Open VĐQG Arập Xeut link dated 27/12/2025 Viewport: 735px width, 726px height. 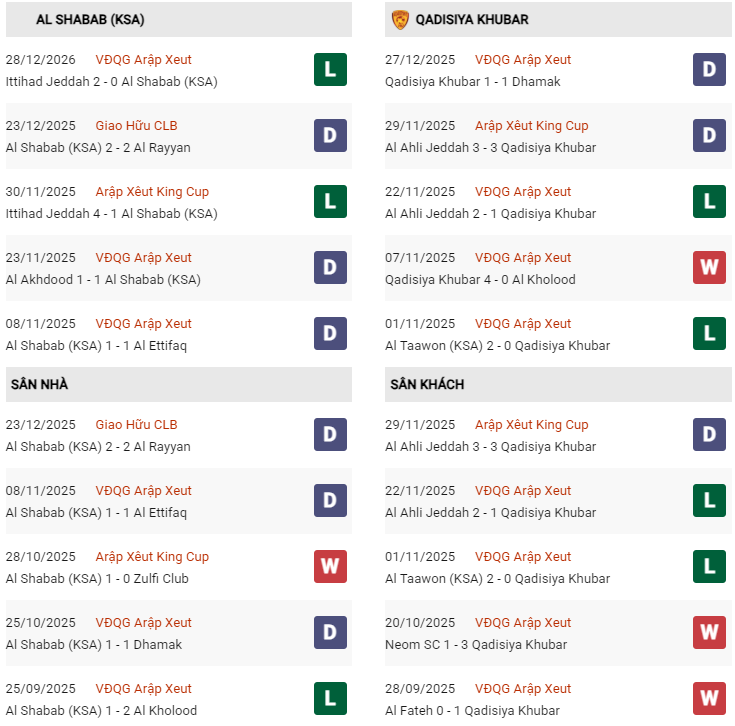click(523, 60)
